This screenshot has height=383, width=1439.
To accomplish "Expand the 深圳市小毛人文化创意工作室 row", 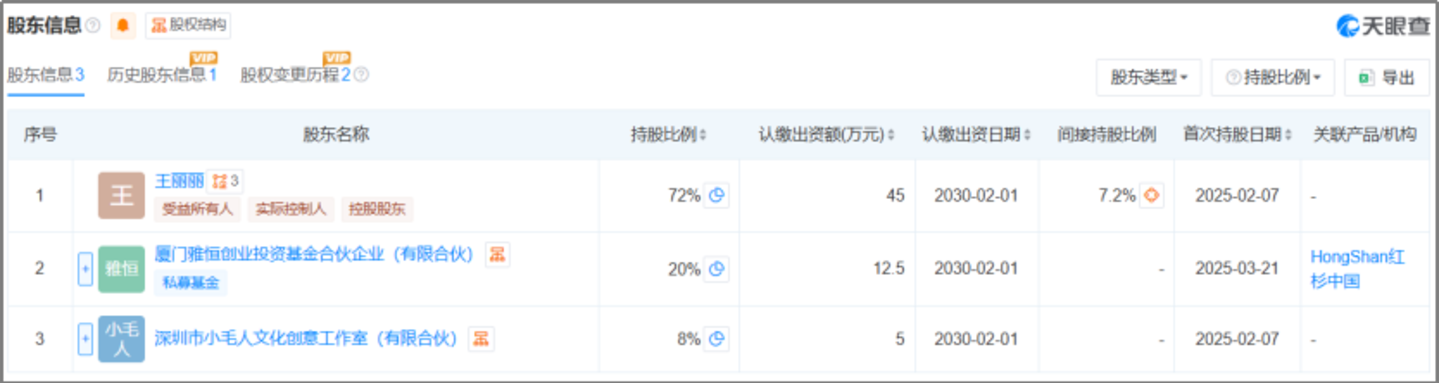I will pos(85,339).
